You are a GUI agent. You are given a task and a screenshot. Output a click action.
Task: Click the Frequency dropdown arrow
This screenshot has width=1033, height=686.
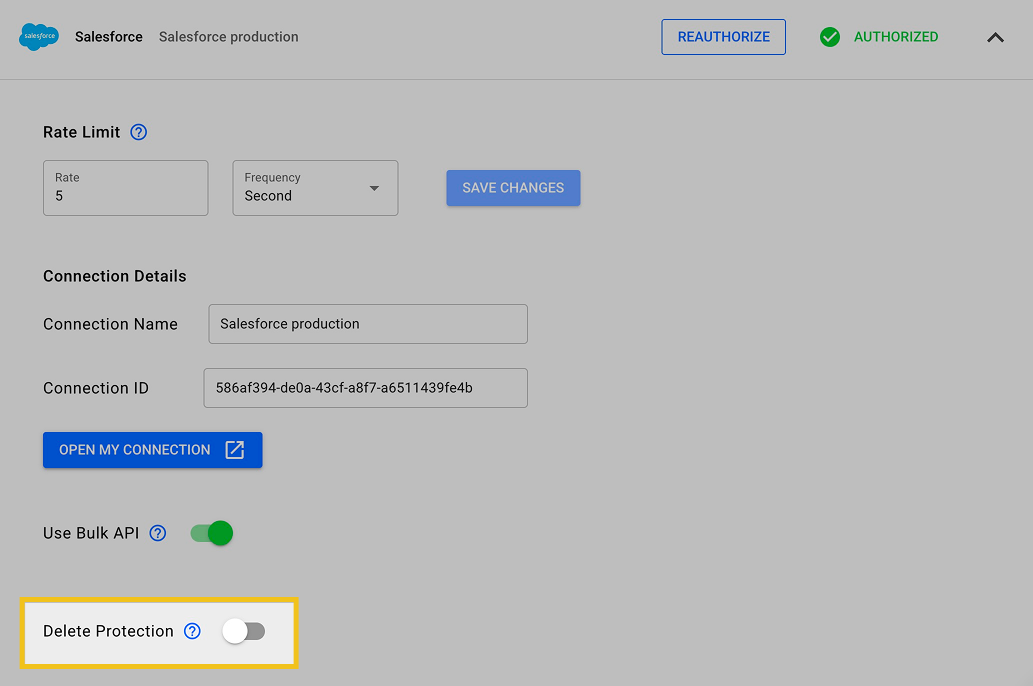point(374,188)
